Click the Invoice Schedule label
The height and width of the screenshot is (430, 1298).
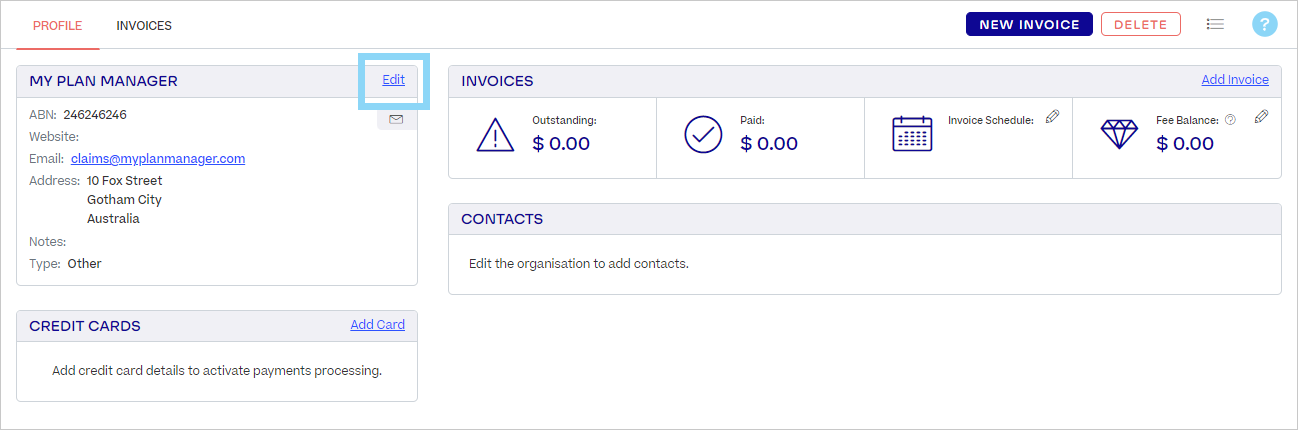coord(991,120)
